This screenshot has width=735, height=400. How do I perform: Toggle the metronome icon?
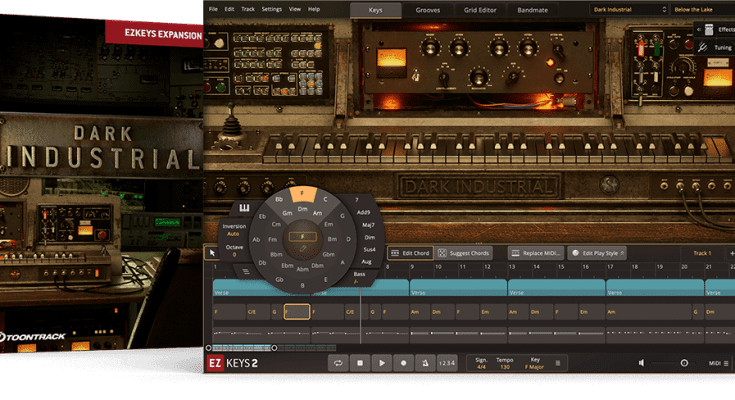point(426,363)
